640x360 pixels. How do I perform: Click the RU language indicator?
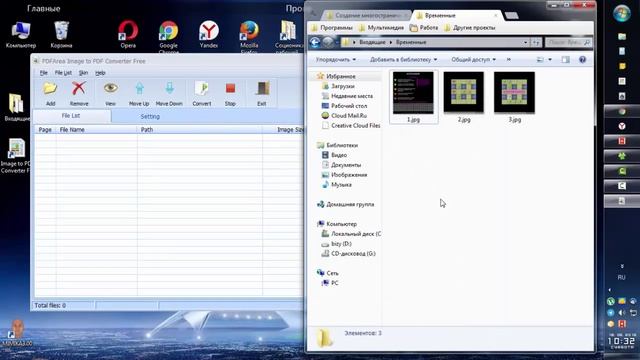click(622, 278)
